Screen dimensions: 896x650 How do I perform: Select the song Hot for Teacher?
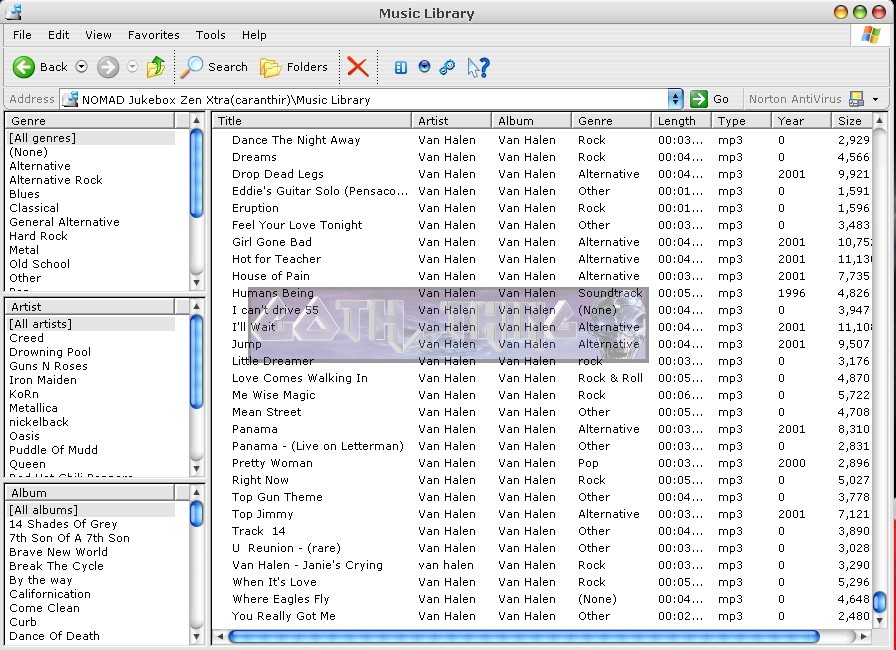pyautogui.click(x=277, y=259)
